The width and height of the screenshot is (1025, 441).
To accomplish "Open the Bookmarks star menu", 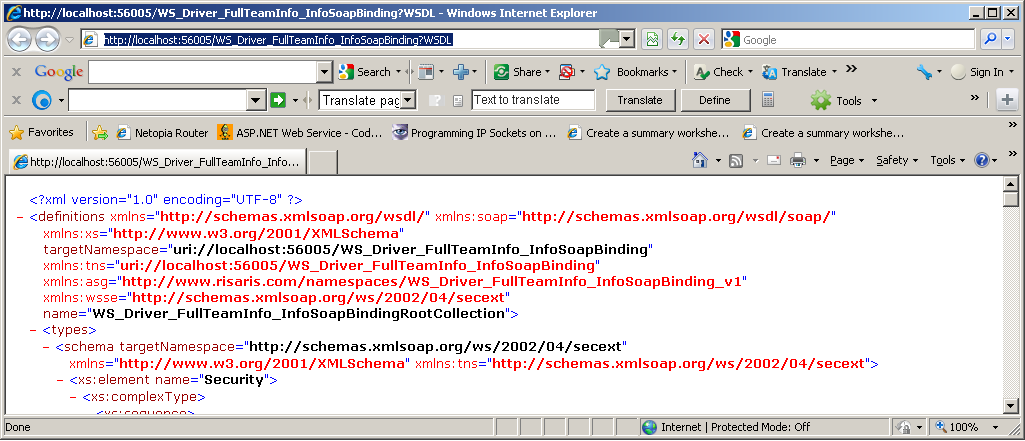I will pos(635,72).
